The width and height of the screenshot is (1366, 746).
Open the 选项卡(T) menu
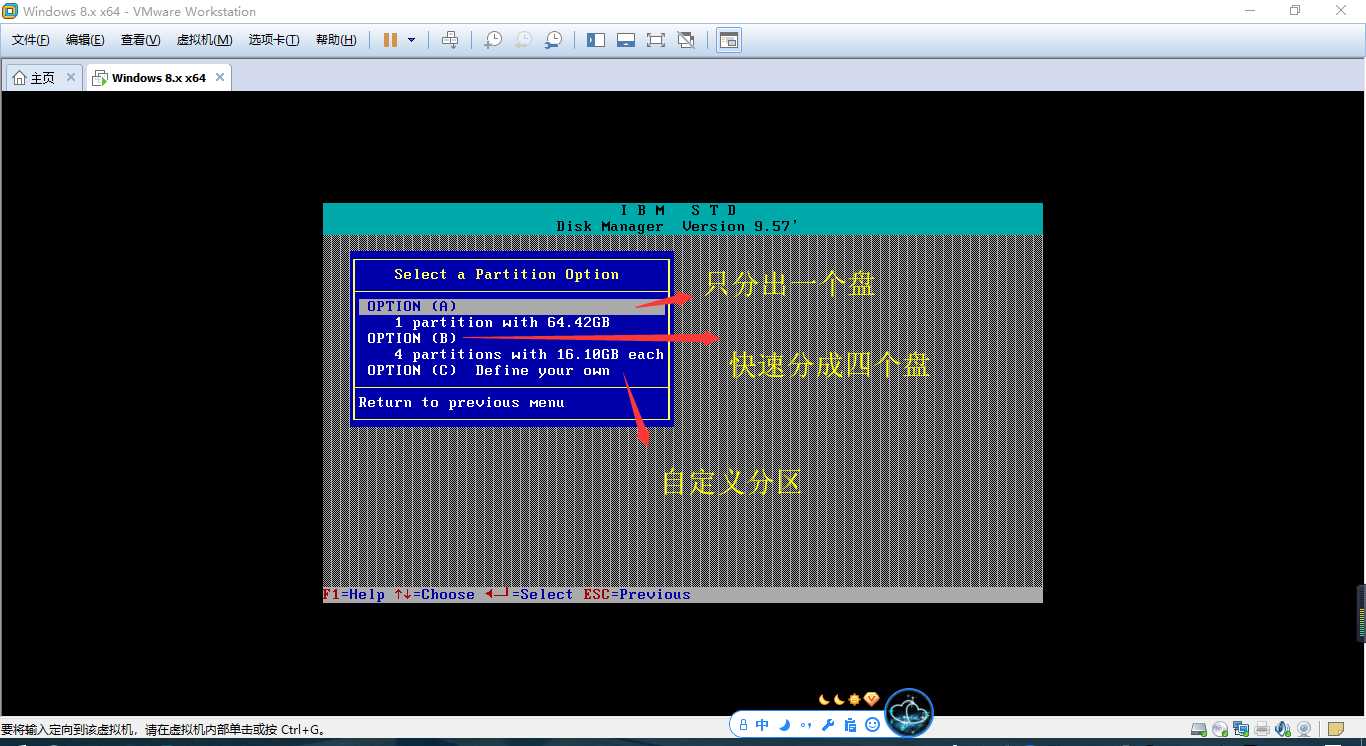tap(274, 40)
